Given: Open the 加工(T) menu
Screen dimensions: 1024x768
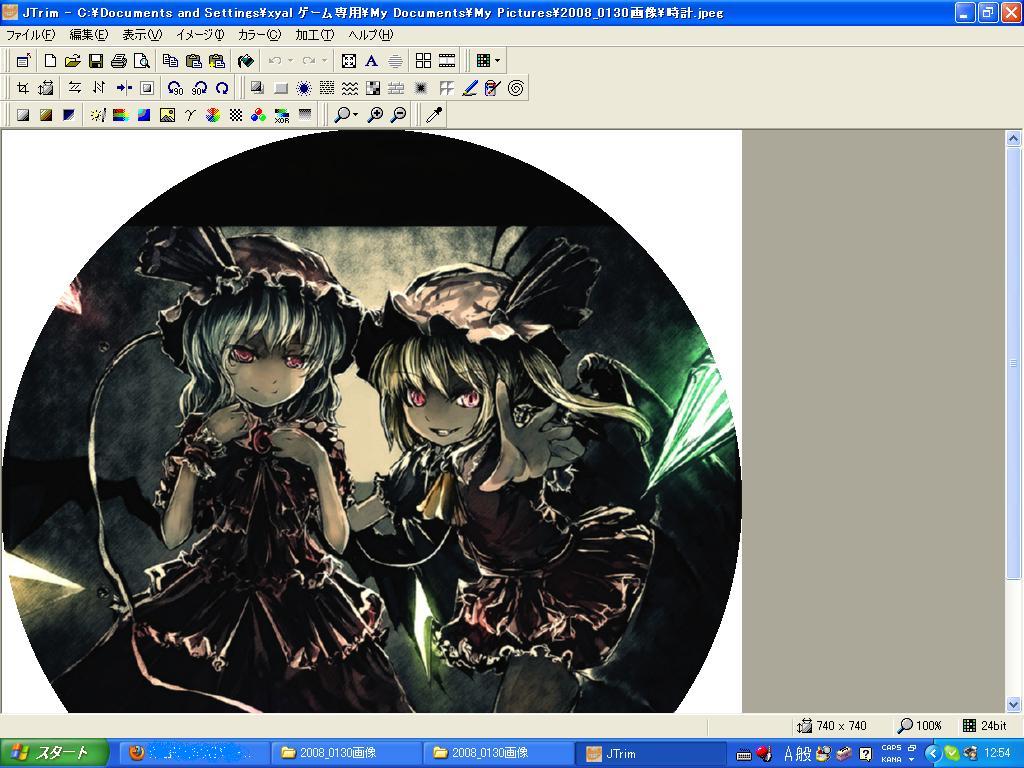Looking at the screenshot, I should pos(314,35).
